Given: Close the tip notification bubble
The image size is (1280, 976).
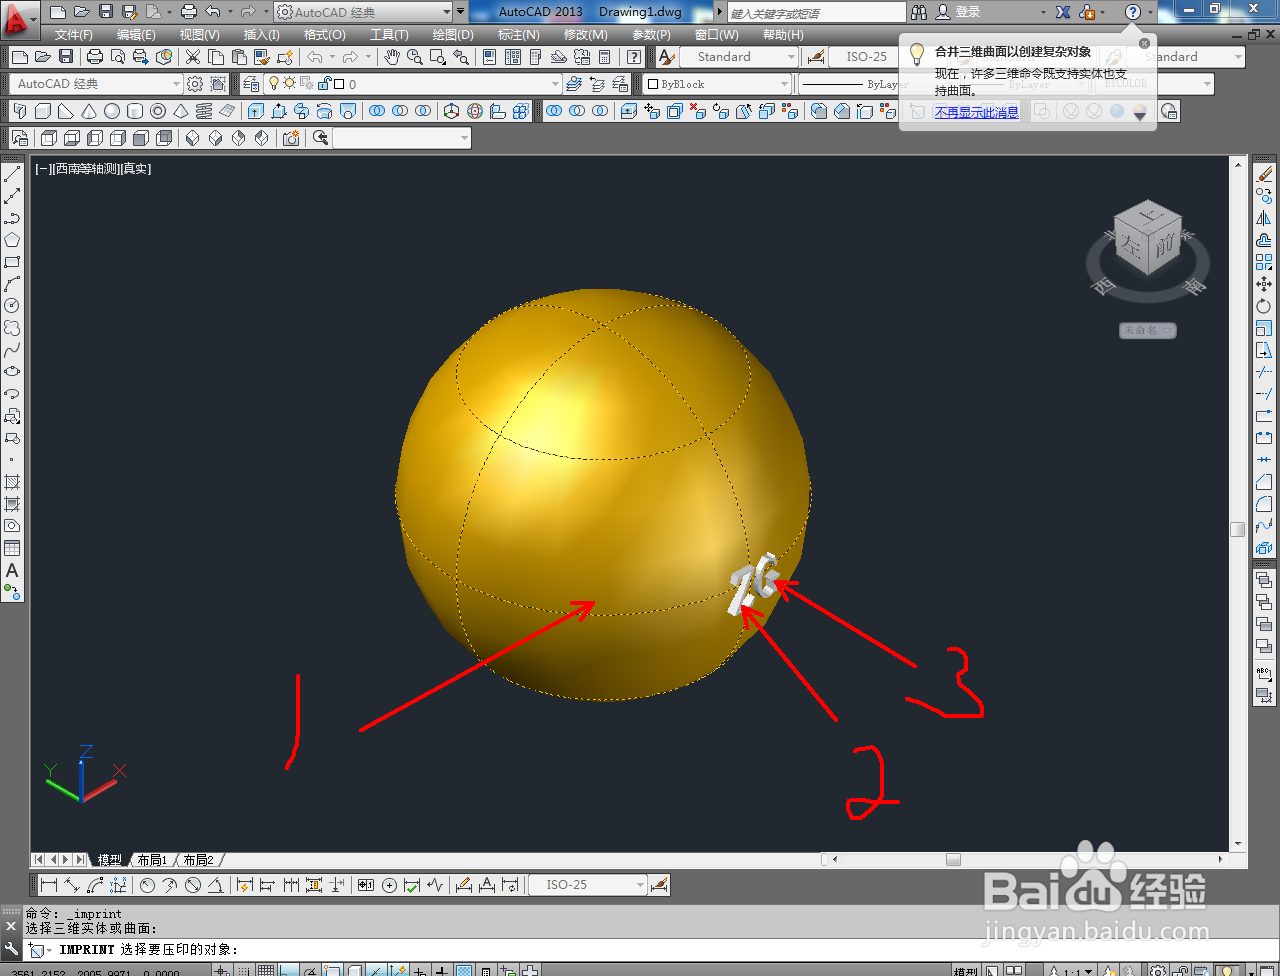Looking at the screenshot, I should pos(1145,43).
